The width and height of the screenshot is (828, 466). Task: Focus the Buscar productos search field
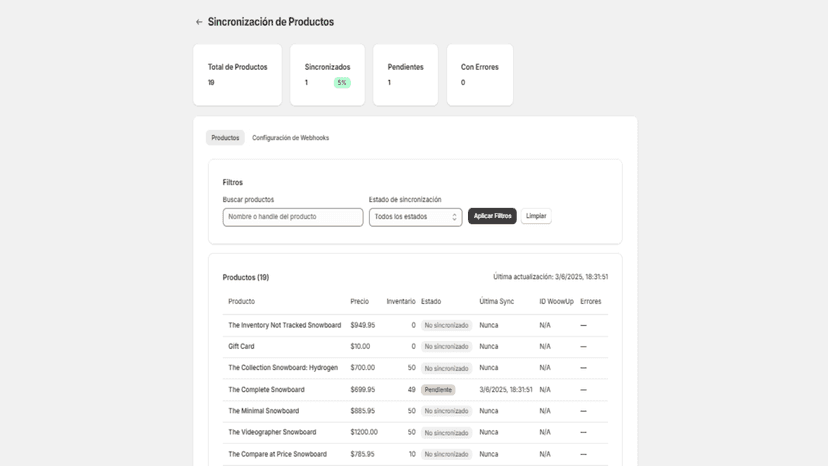(293, 217)
